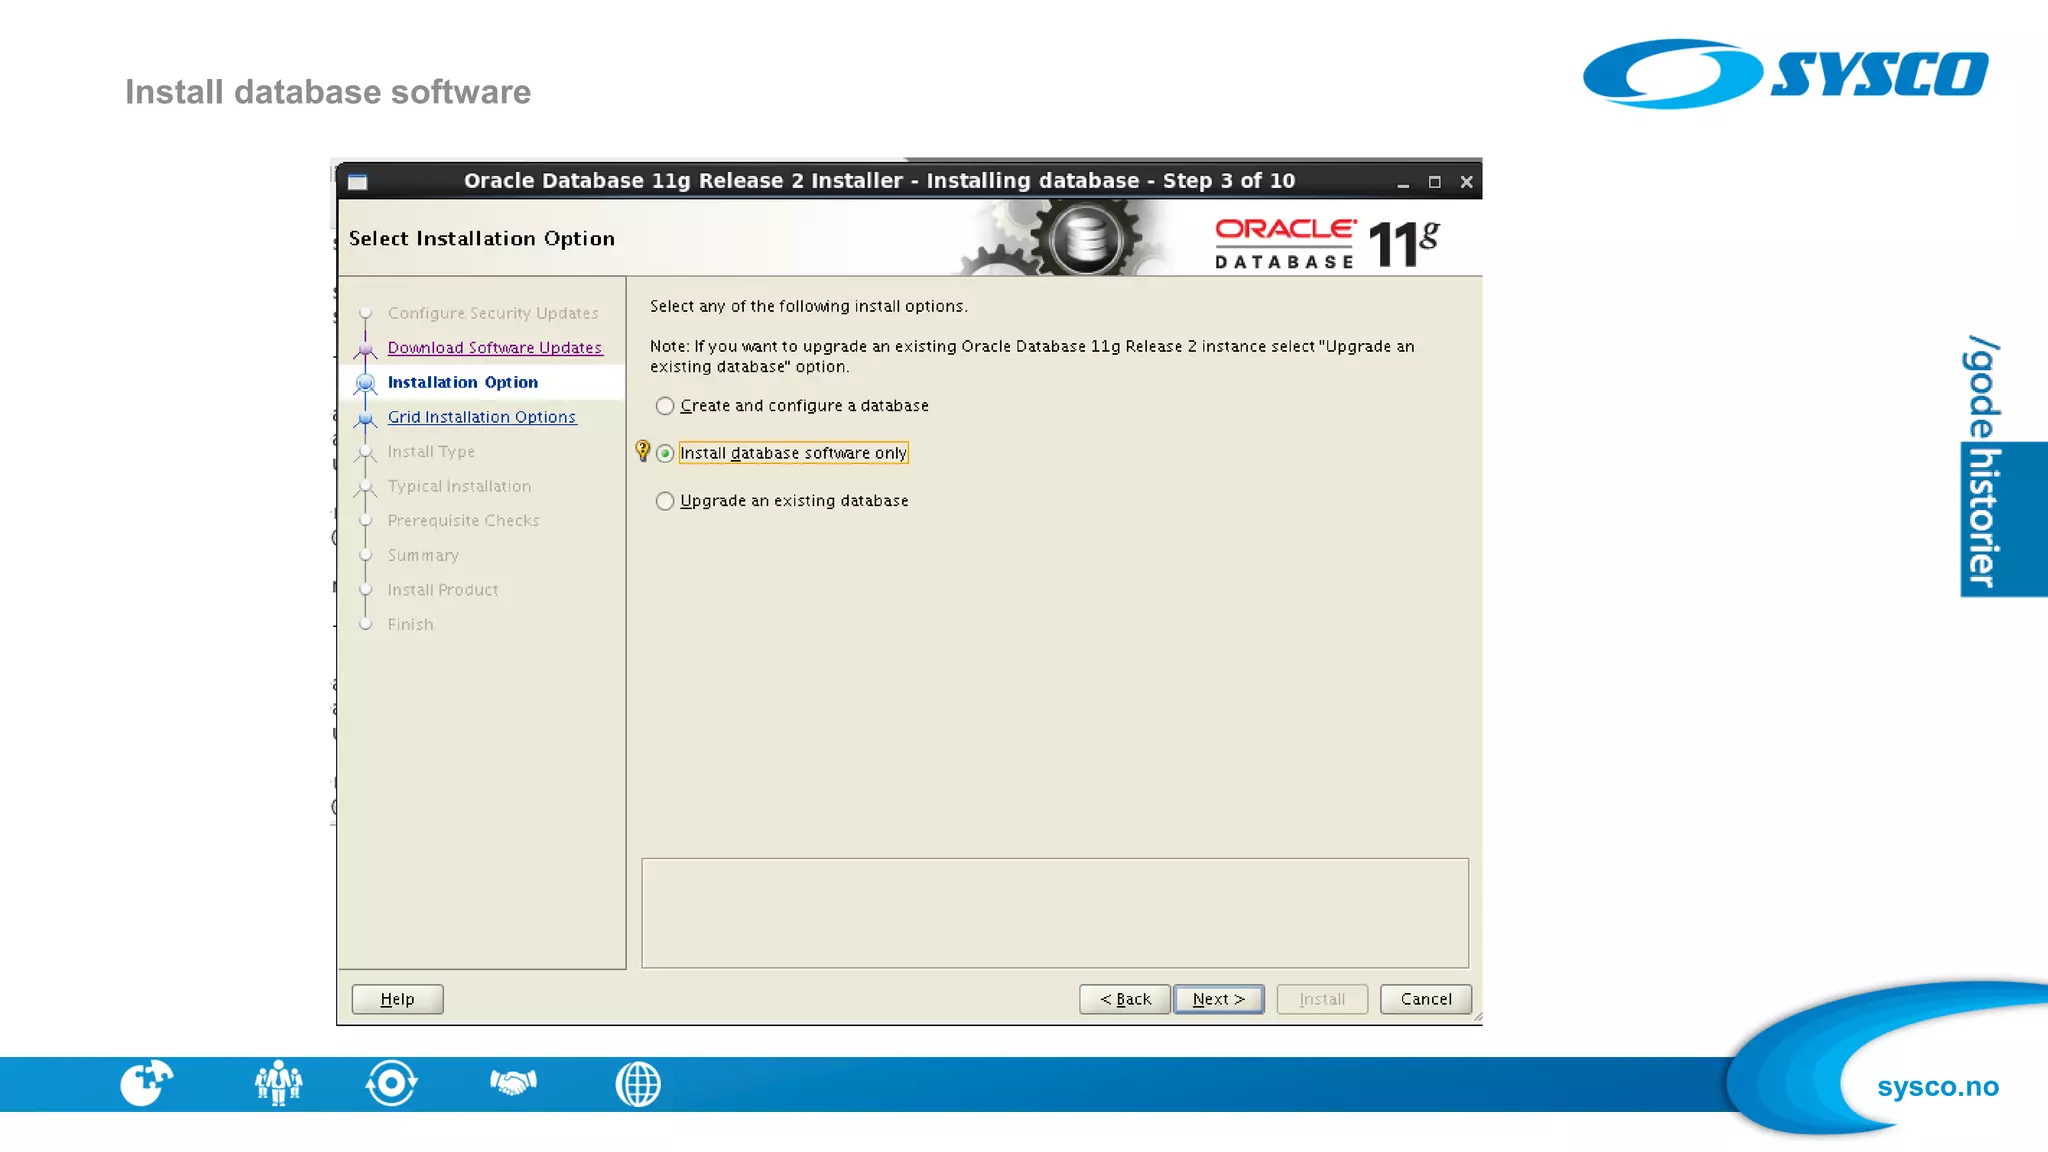Screen dimensions: 2048x1152
Task: Click the 'Typical Installation' step text
Action: (x=459, y=486)
